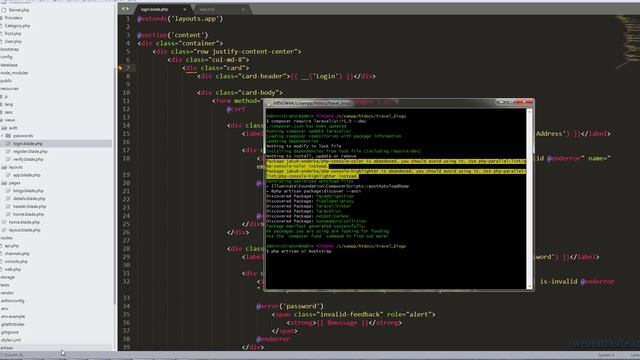Open register.blade.php from the sidebar
Image resolution: width=640 pixels, height=360 pixels.
pyautogui.click(x=30, y=151)
